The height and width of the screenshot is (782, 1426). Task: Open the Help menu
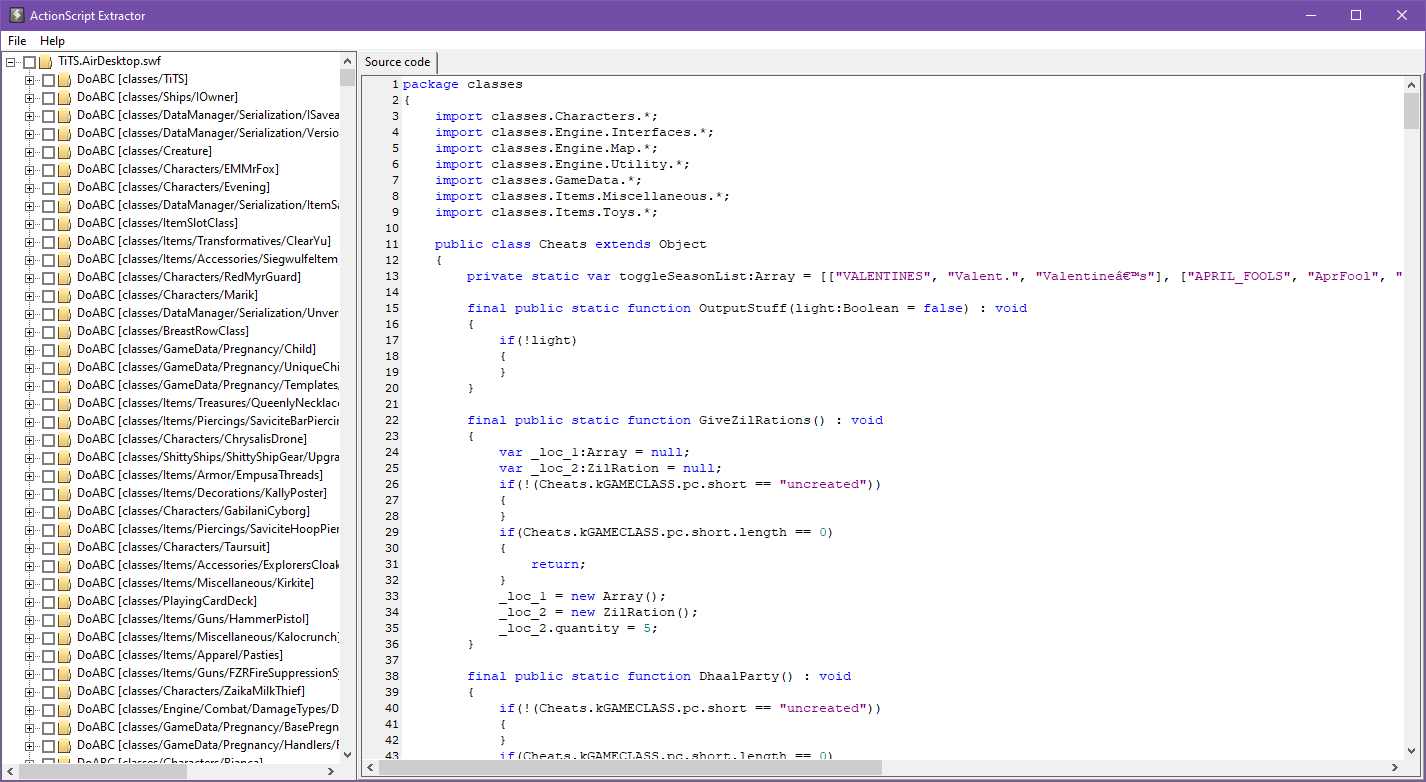pos(52,41)
